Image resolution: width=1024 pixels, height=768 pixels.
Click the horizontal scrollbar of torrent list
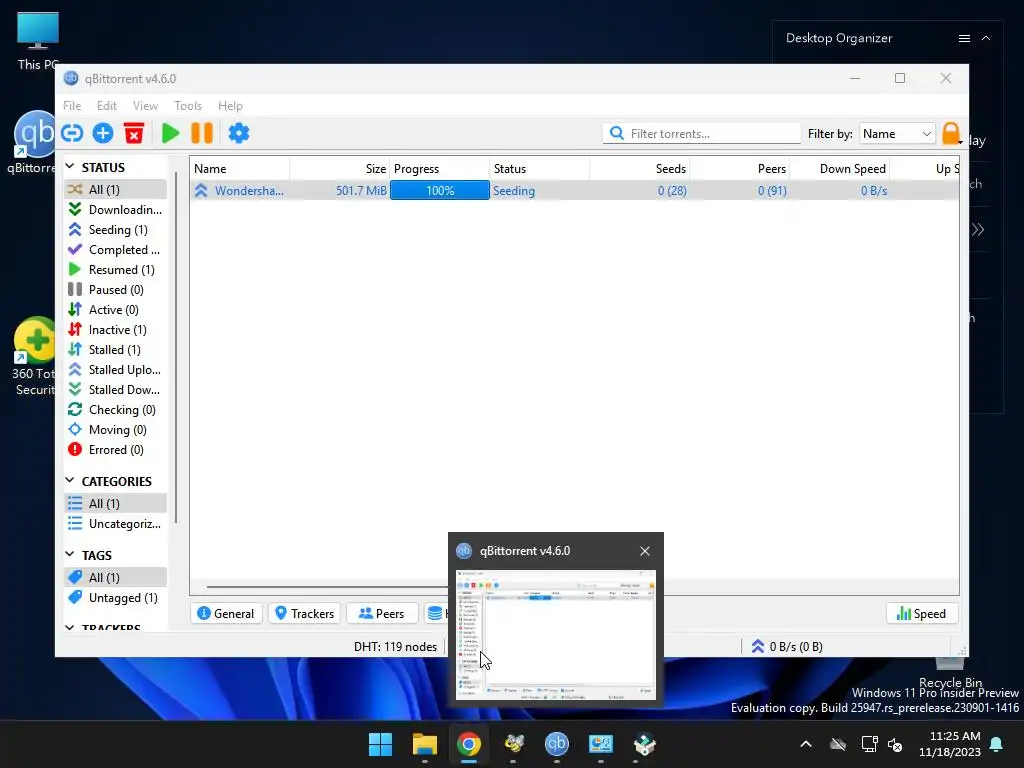pos(327,586)
